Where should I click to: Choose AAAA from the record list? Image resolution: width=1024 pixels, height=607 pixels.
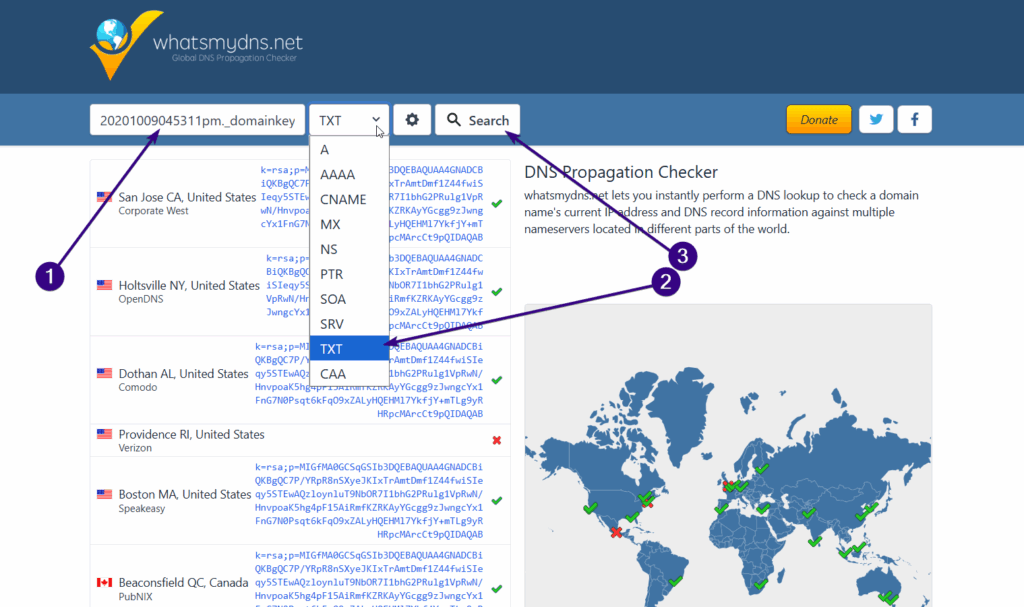point(337,174)
